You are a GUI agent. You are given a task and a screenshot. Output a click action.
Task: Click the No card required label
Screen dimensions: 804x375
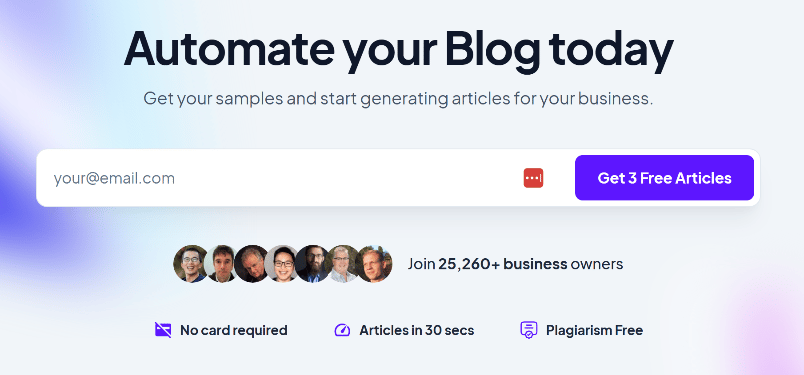[x=233, y=330]
